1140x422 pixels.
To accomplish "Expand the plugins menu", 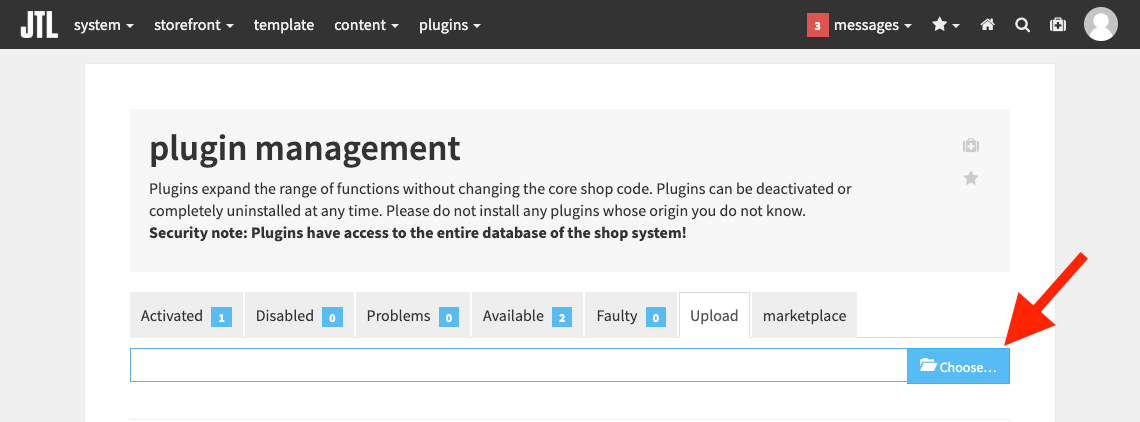I will click(449, 25).
